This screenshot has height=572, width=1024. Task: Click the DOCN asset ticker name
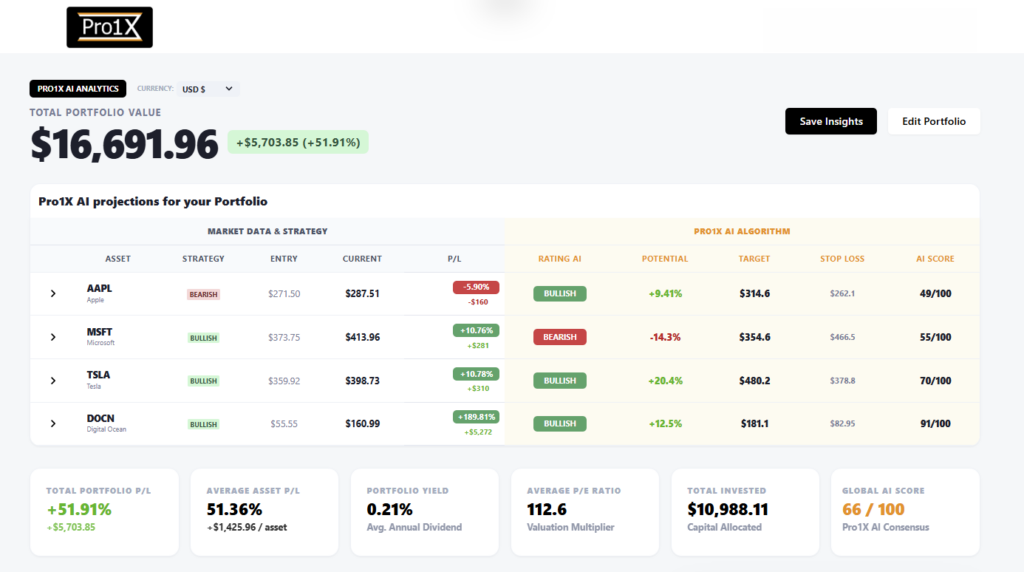click(x=101, y=419)
